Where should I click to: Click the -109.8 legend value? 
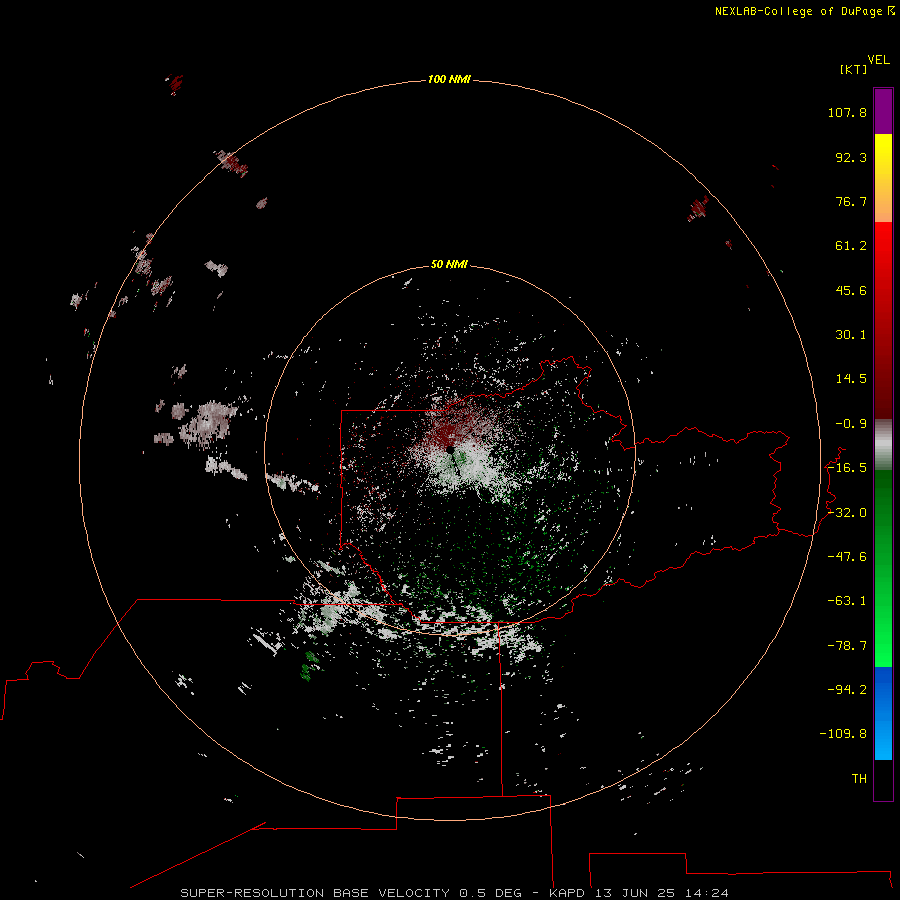(843, 734)
